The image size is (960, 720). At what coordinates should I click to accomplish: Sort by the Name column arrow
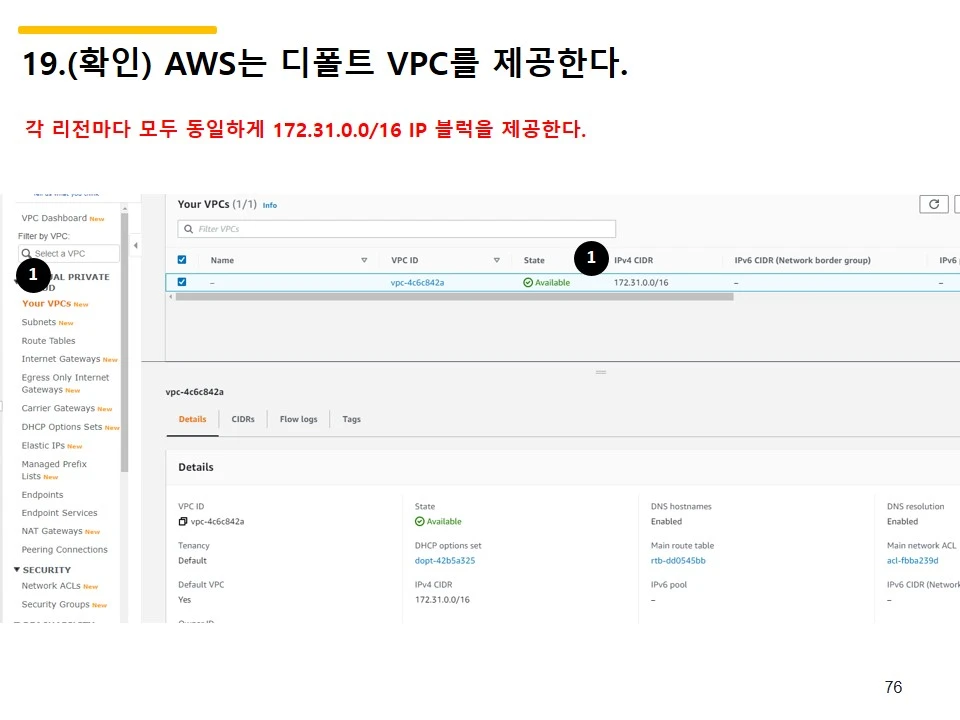[364, 260]
